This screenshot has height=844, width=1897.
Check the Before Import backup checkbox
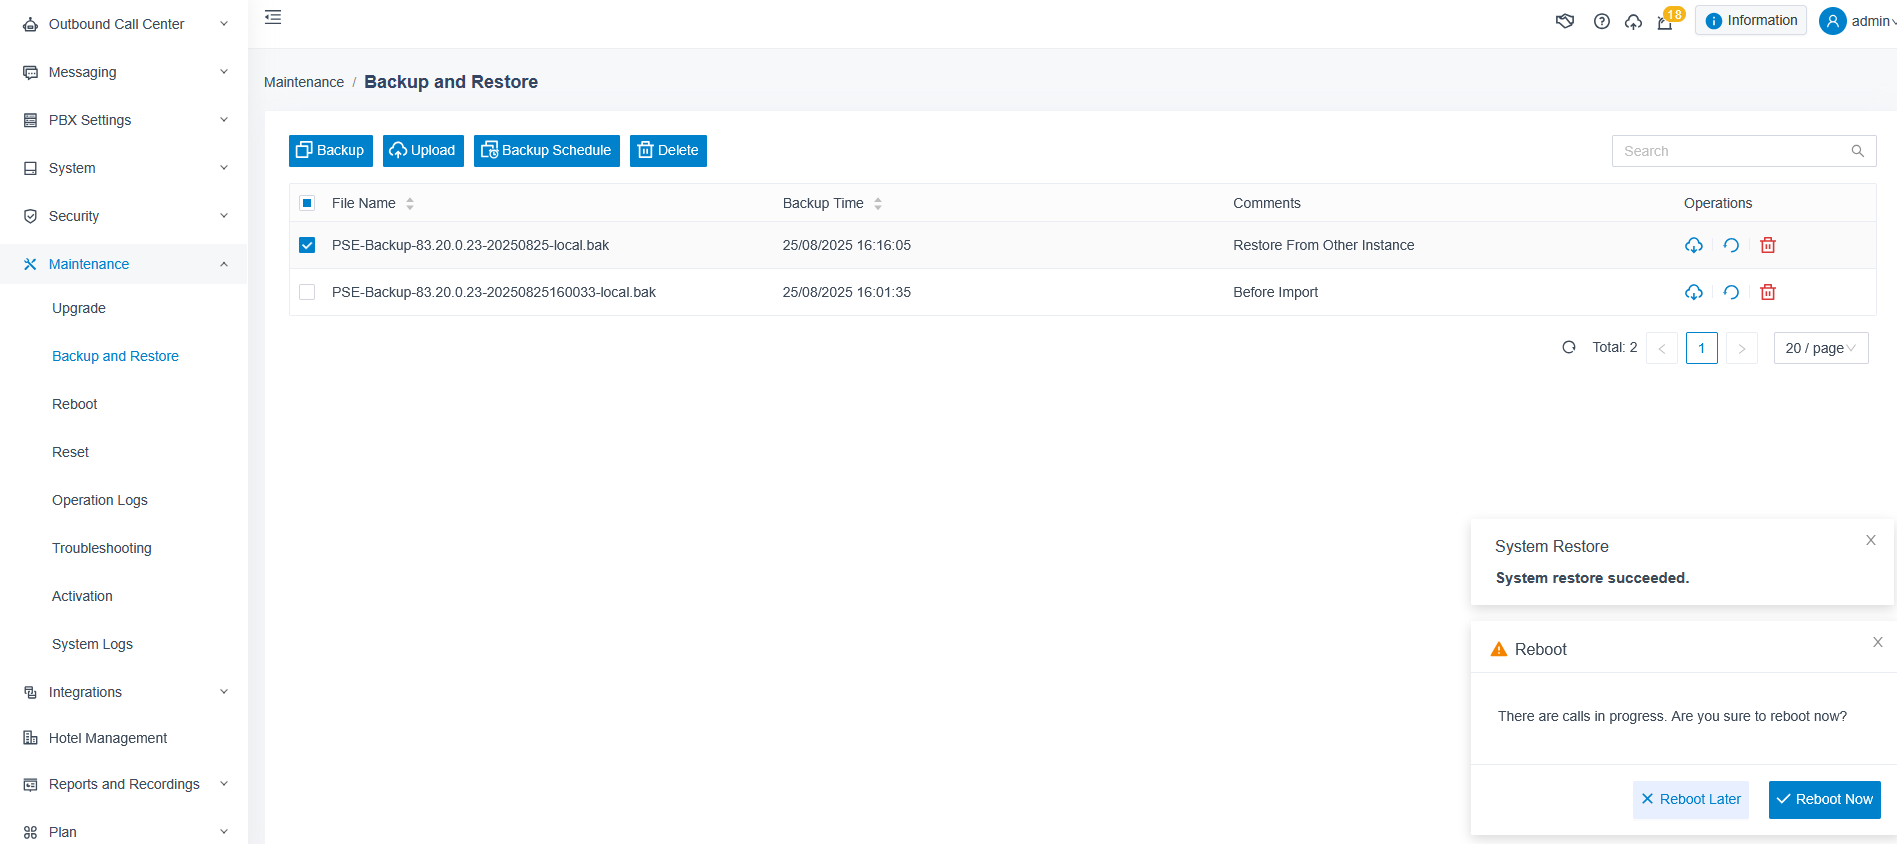click(307, 292)
